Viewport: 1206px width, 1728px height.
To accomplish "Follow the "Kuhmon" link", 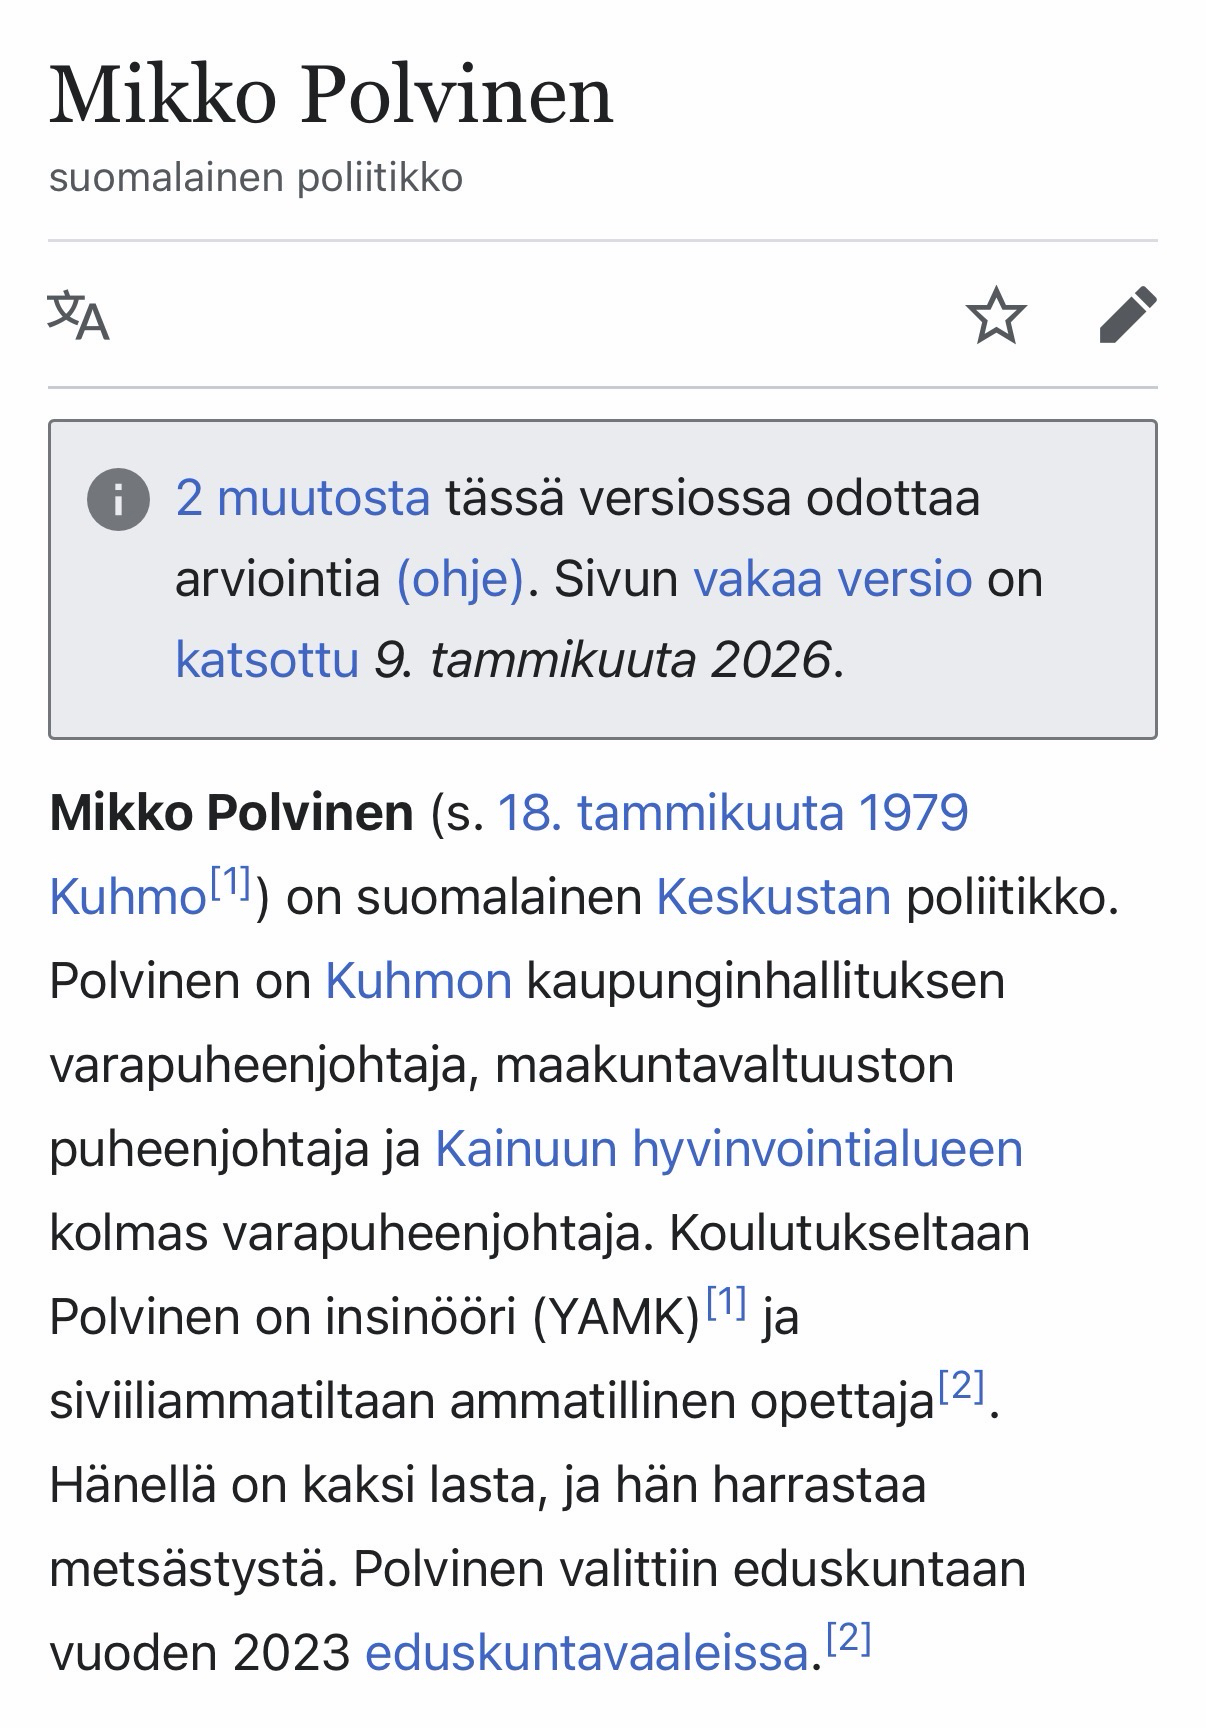I will coord(418,980).
